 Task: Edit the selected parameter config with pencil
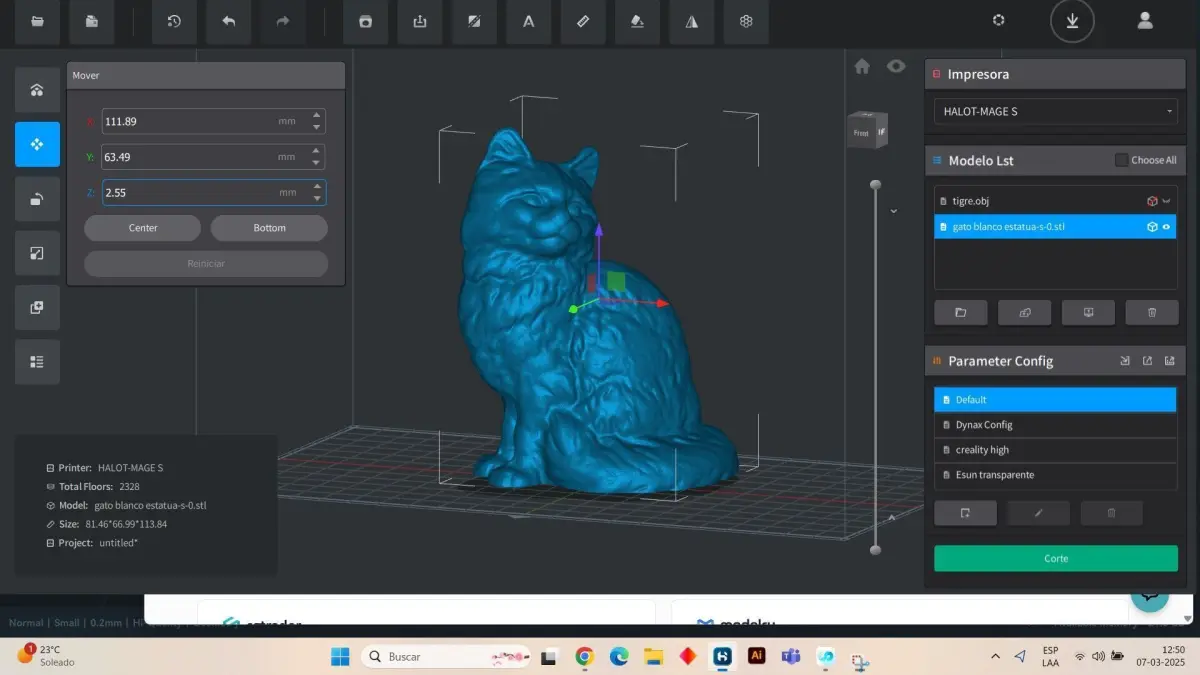[1038, 513]
